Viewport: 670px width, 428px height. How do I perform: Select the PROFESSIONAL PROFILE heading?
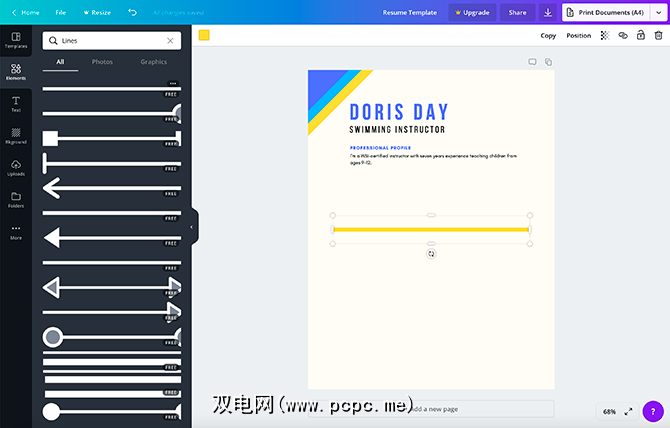pyautogui.click(x=380, y=148)
